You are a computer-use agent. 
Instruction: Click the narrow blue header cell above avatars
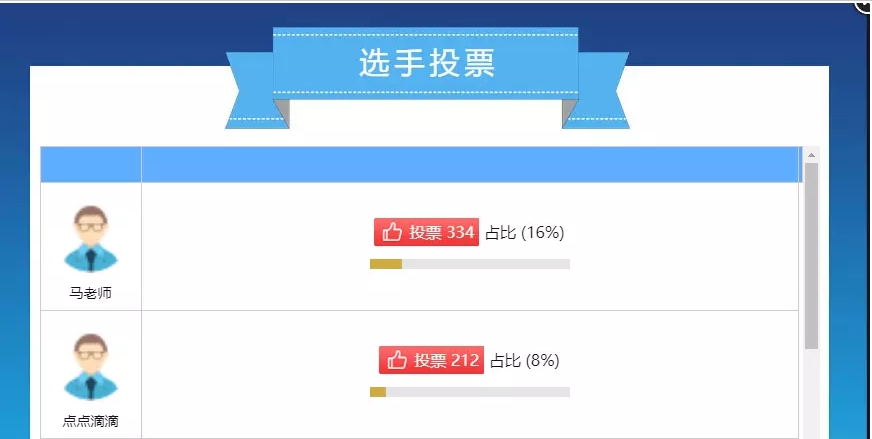point(91,165)
